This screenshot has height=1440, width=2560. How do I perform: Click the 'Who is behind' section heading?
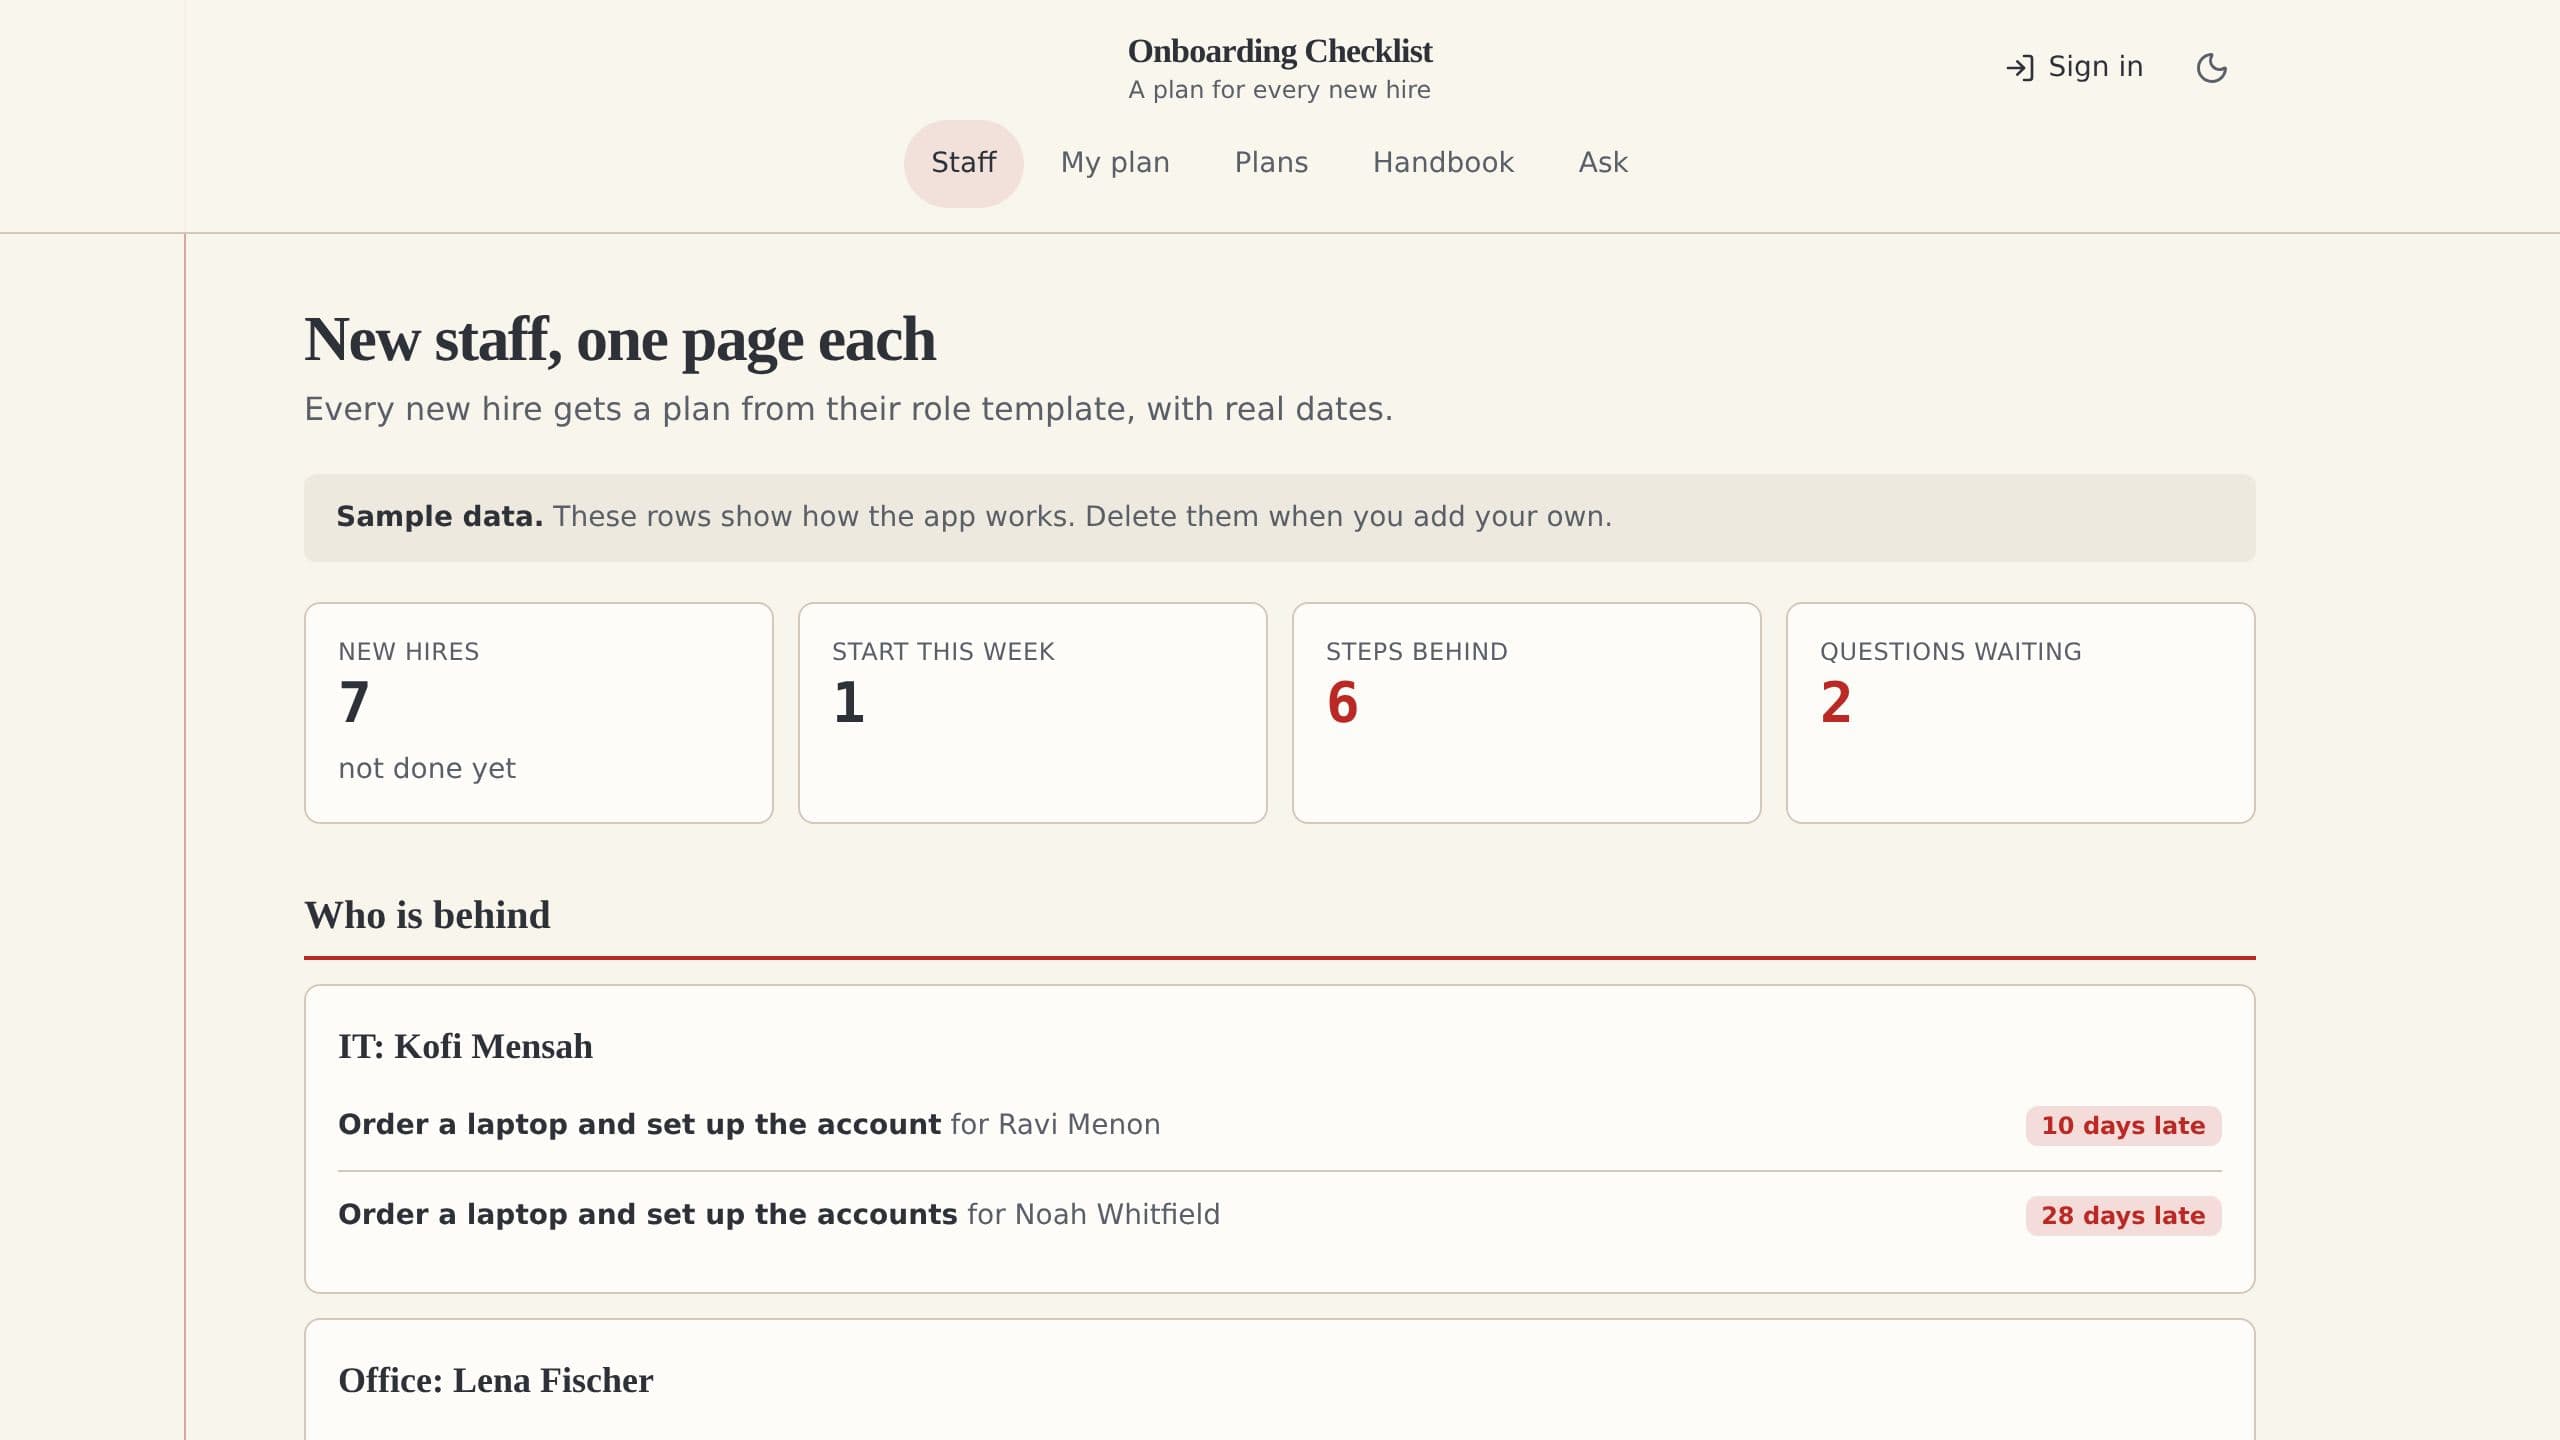[x=427, y=915]
